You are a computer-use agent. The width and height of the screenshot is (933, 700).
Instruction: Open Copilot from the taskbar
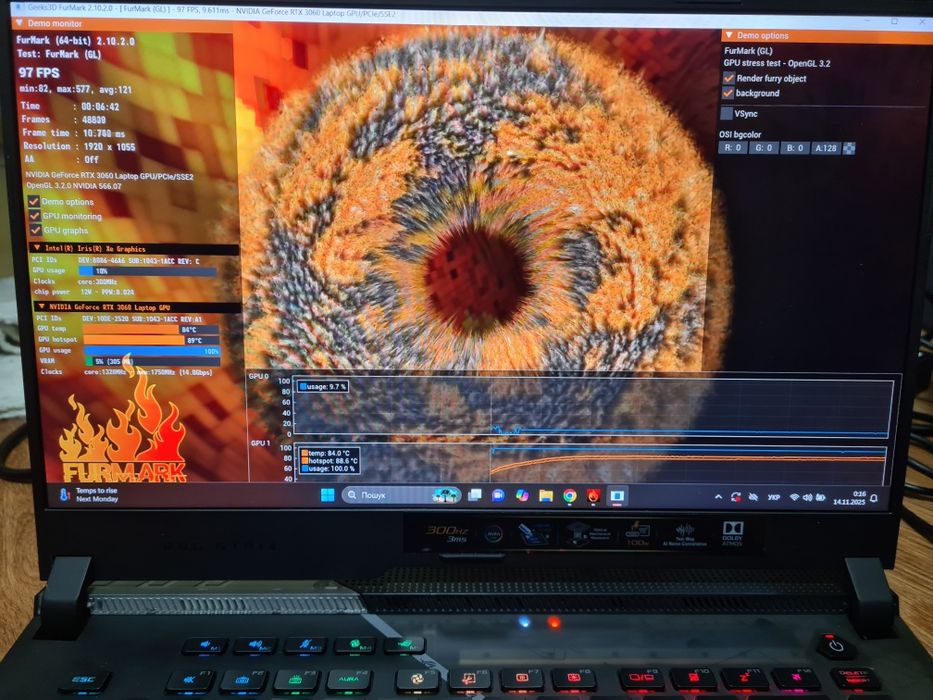[522, 495]
